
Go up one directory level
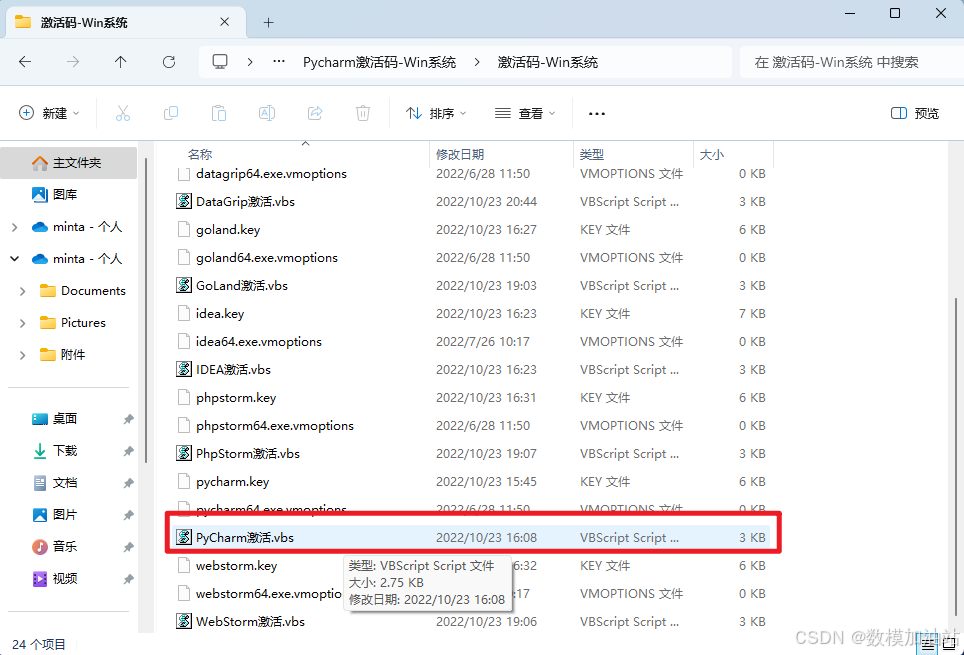click(x=121, y=62)
